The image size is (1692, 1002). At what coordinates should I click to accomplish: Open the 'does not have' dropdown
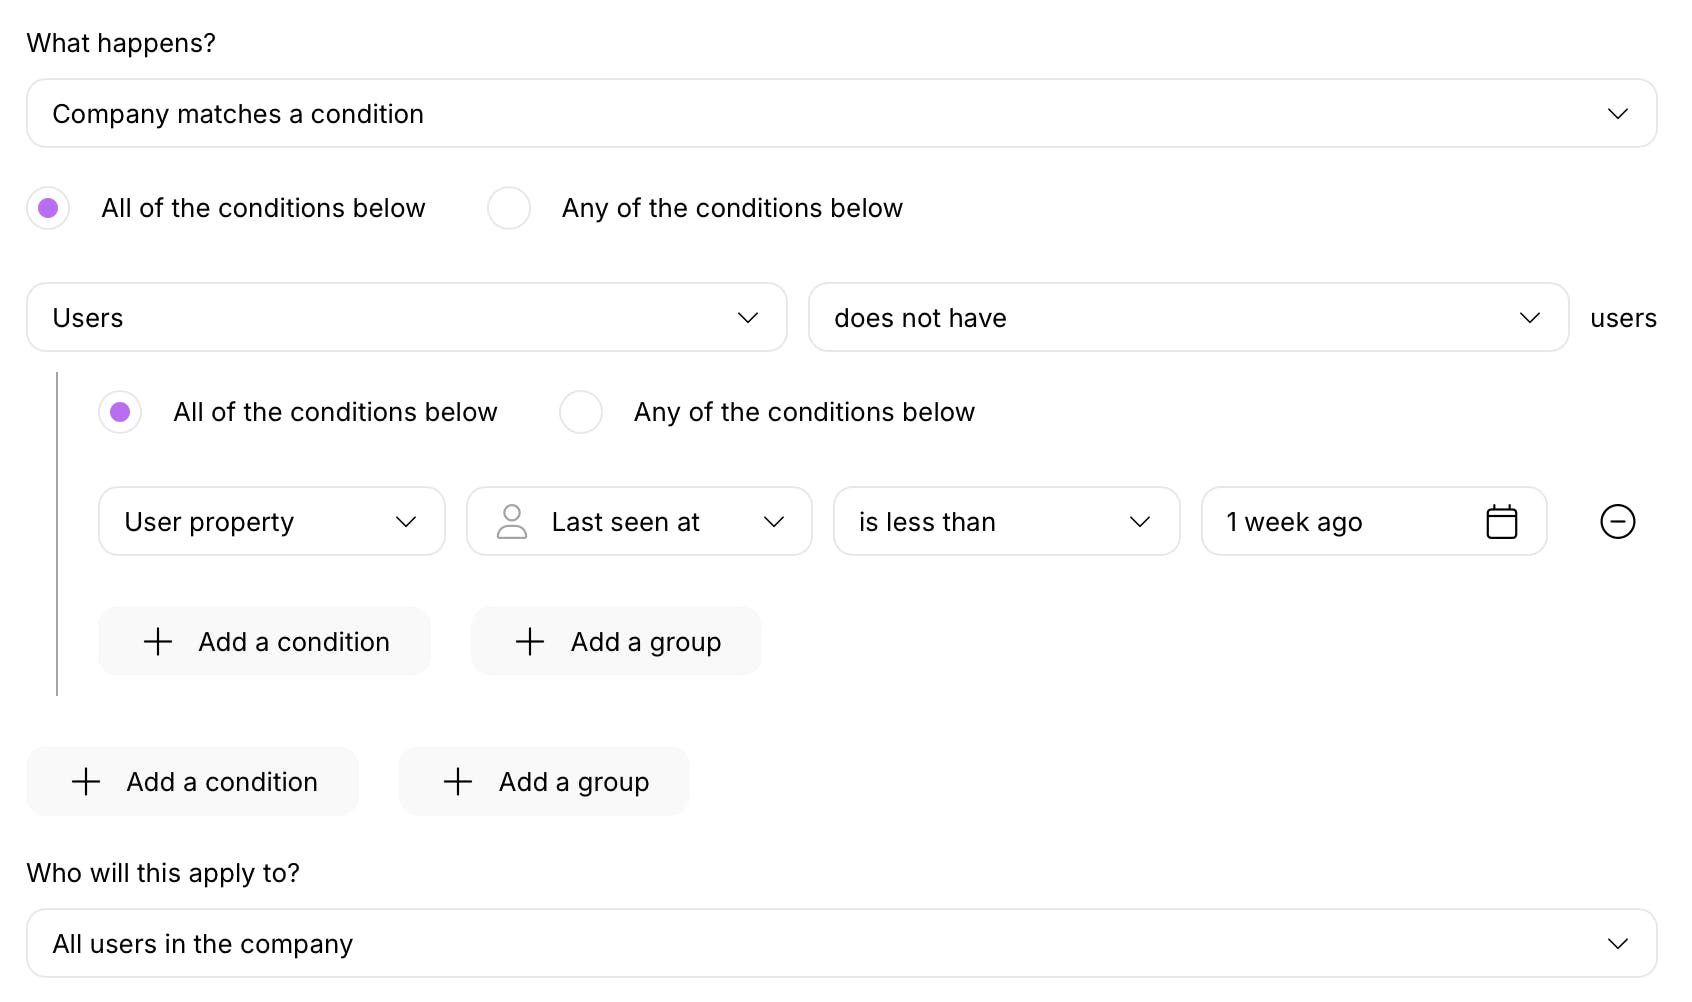1187,318
